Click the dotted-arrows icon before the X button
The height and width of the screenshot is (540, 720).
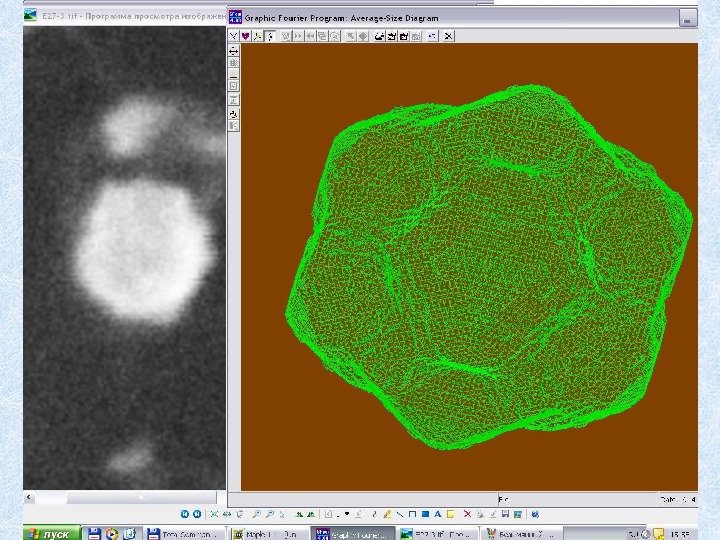pos(433,36)
